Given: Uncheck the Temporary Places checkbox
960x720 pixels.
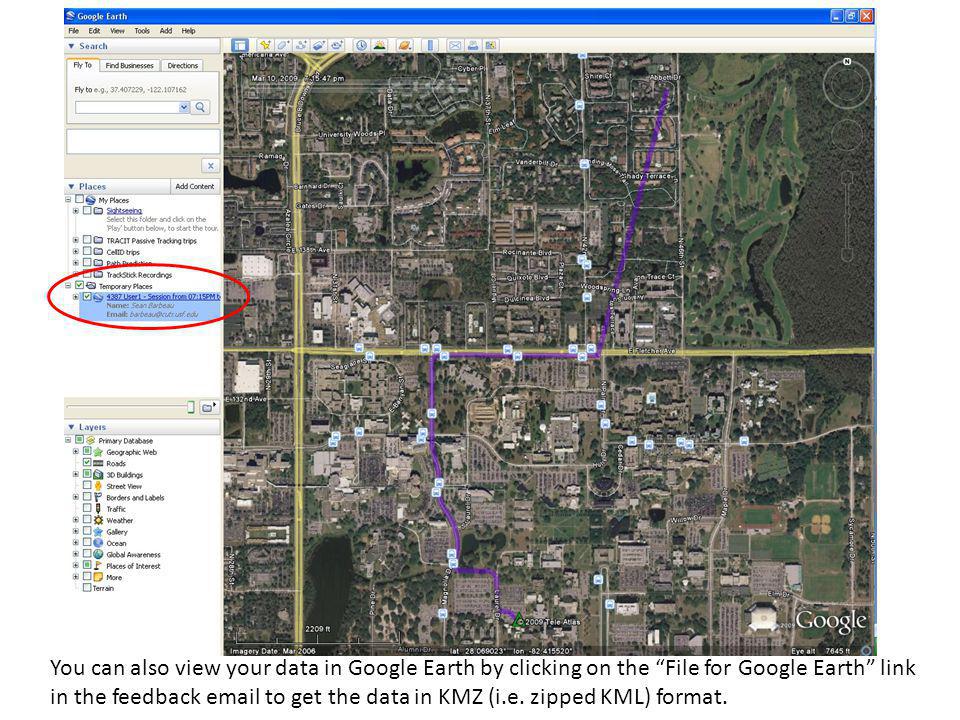Looking at the screenshot, I should click(x=79, y=286).
